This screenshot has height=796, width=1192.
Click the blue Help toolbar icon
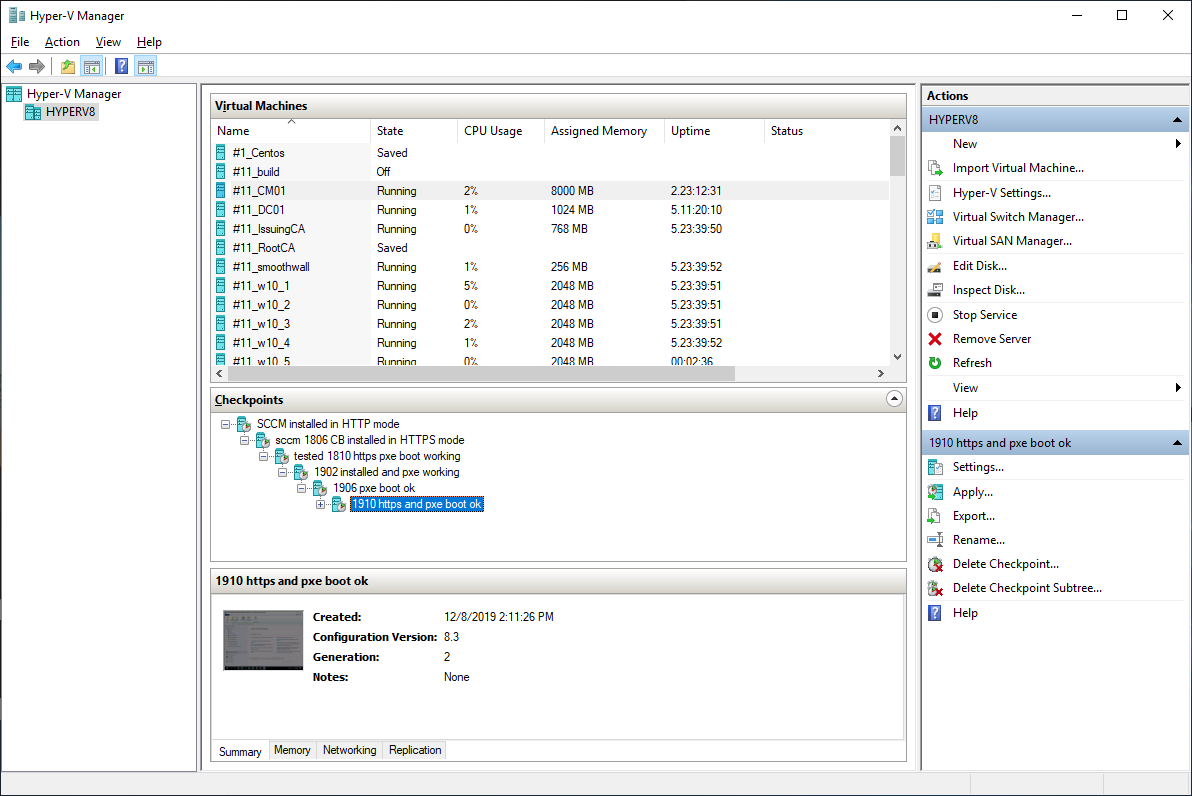click(122, 67)
